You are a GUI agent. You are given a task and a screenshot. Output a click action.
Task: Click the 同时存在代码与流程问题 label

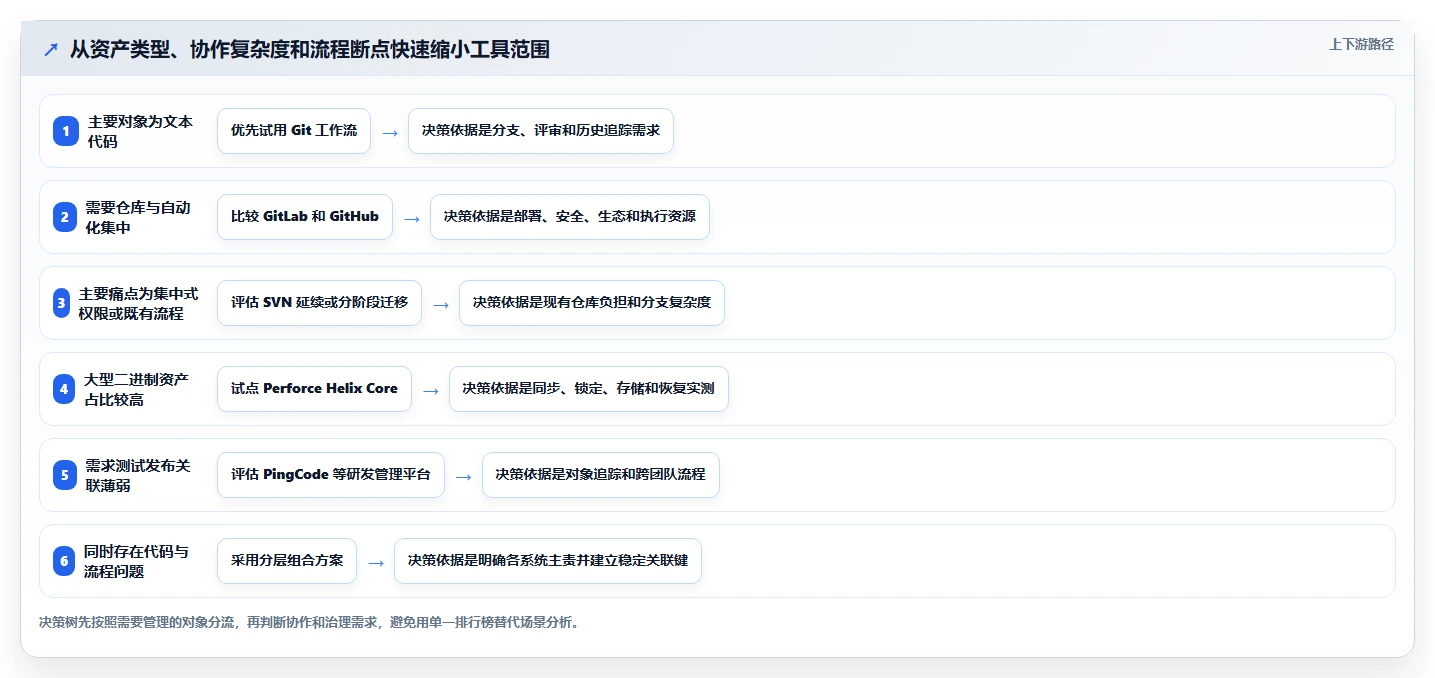click(136, 561)
